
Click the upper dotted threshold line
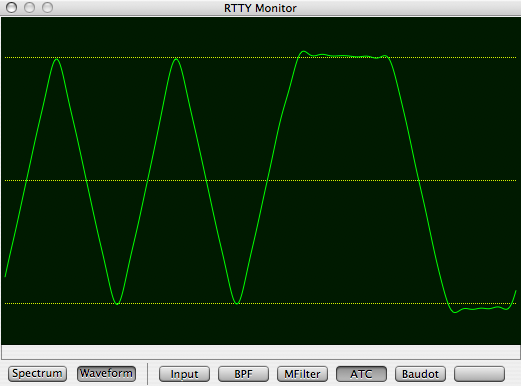261,57
